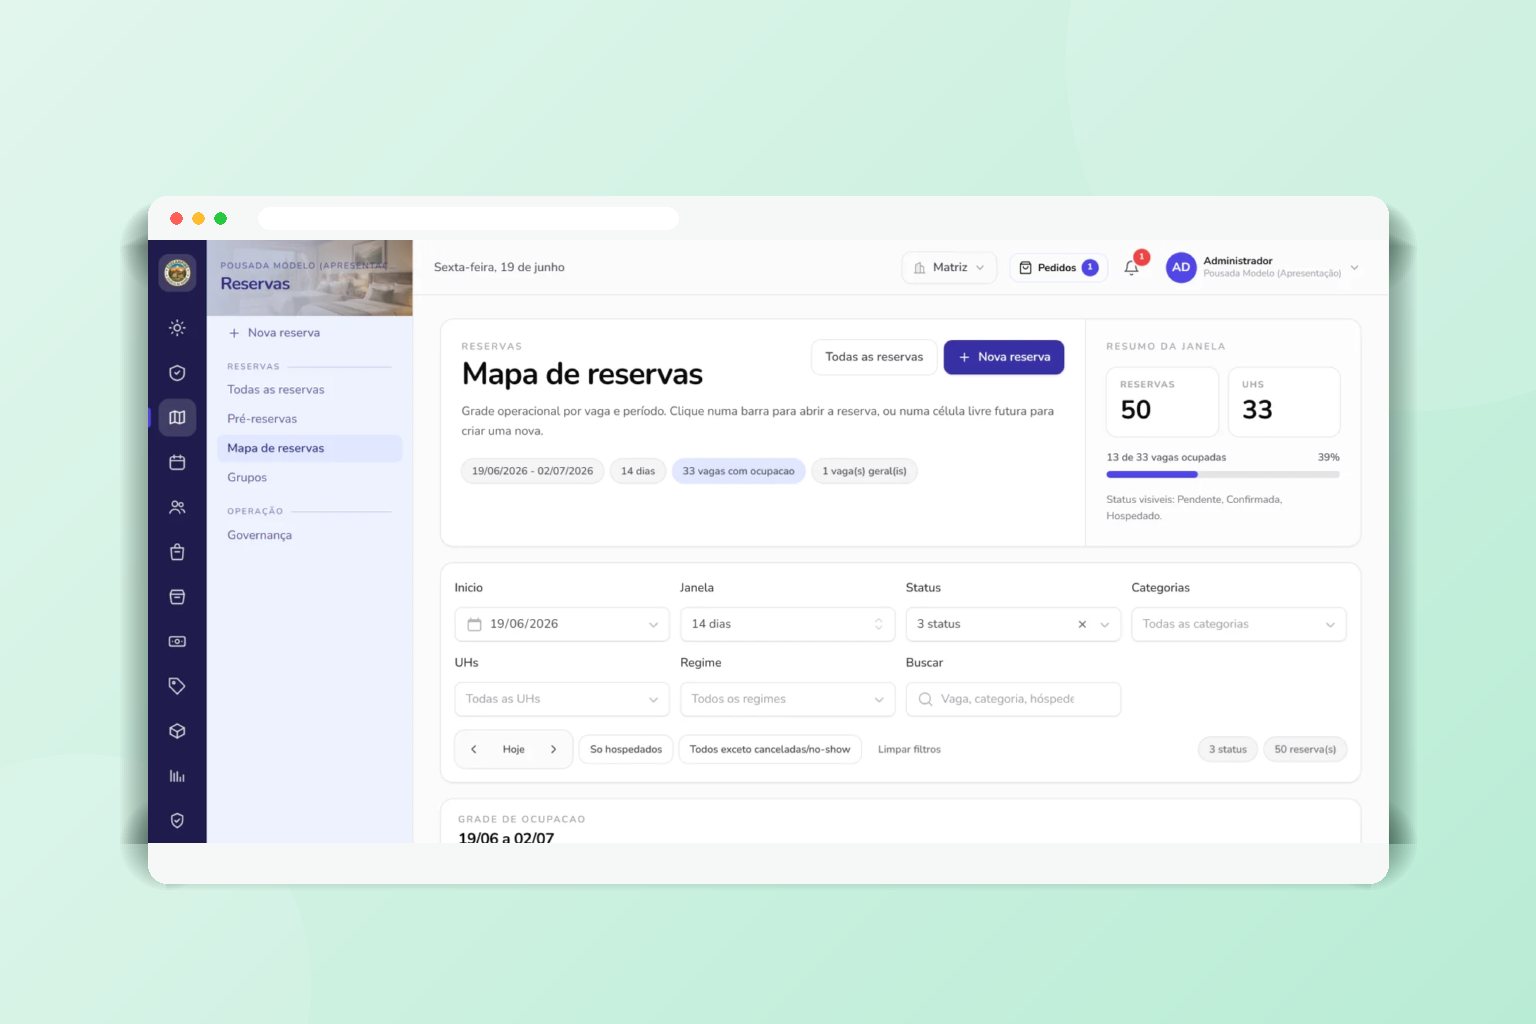1536x1024 pixels.
Task: Open the Pedidos button
Action: coord(1058,267)
